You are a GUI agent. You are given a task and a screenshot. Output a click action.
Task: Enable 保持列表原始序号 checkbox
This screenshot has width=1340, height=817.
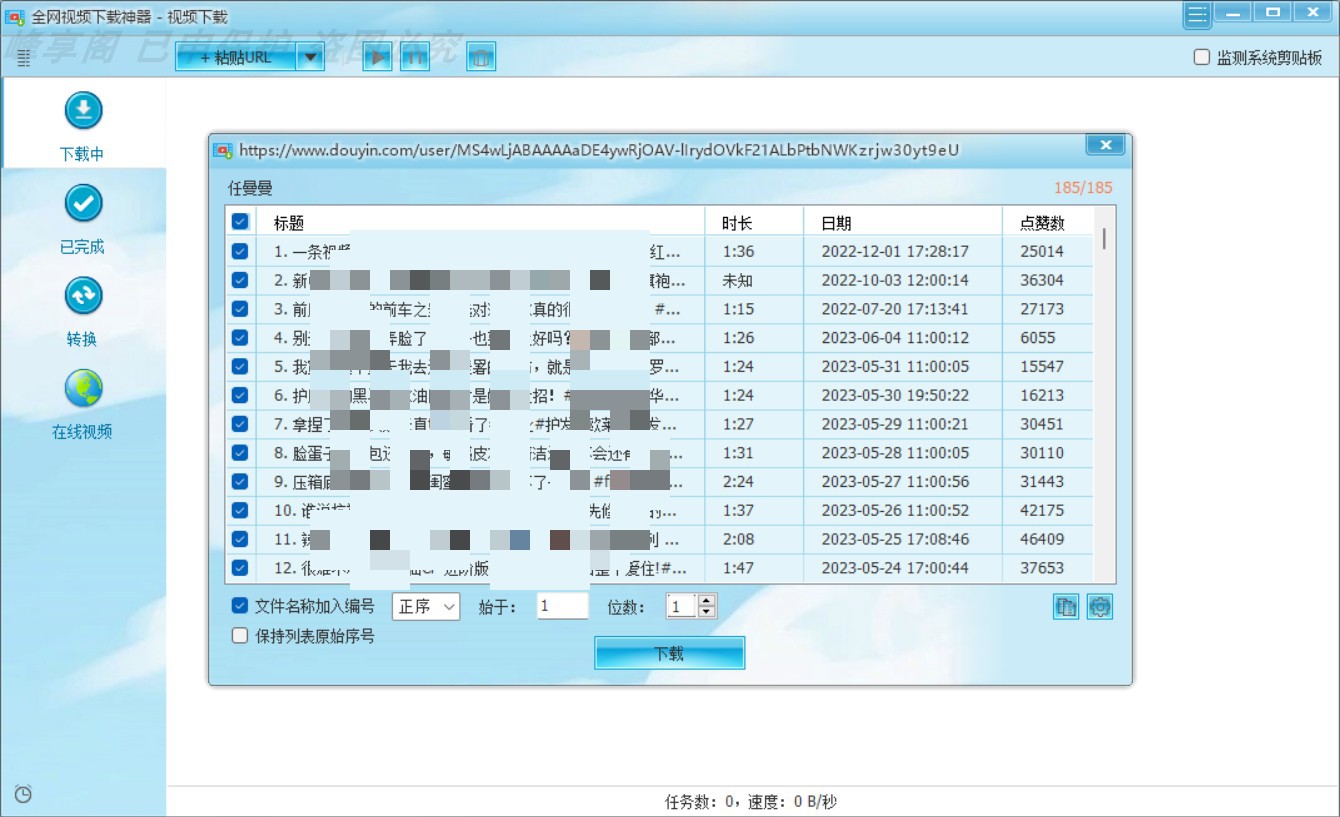[240, 635]
